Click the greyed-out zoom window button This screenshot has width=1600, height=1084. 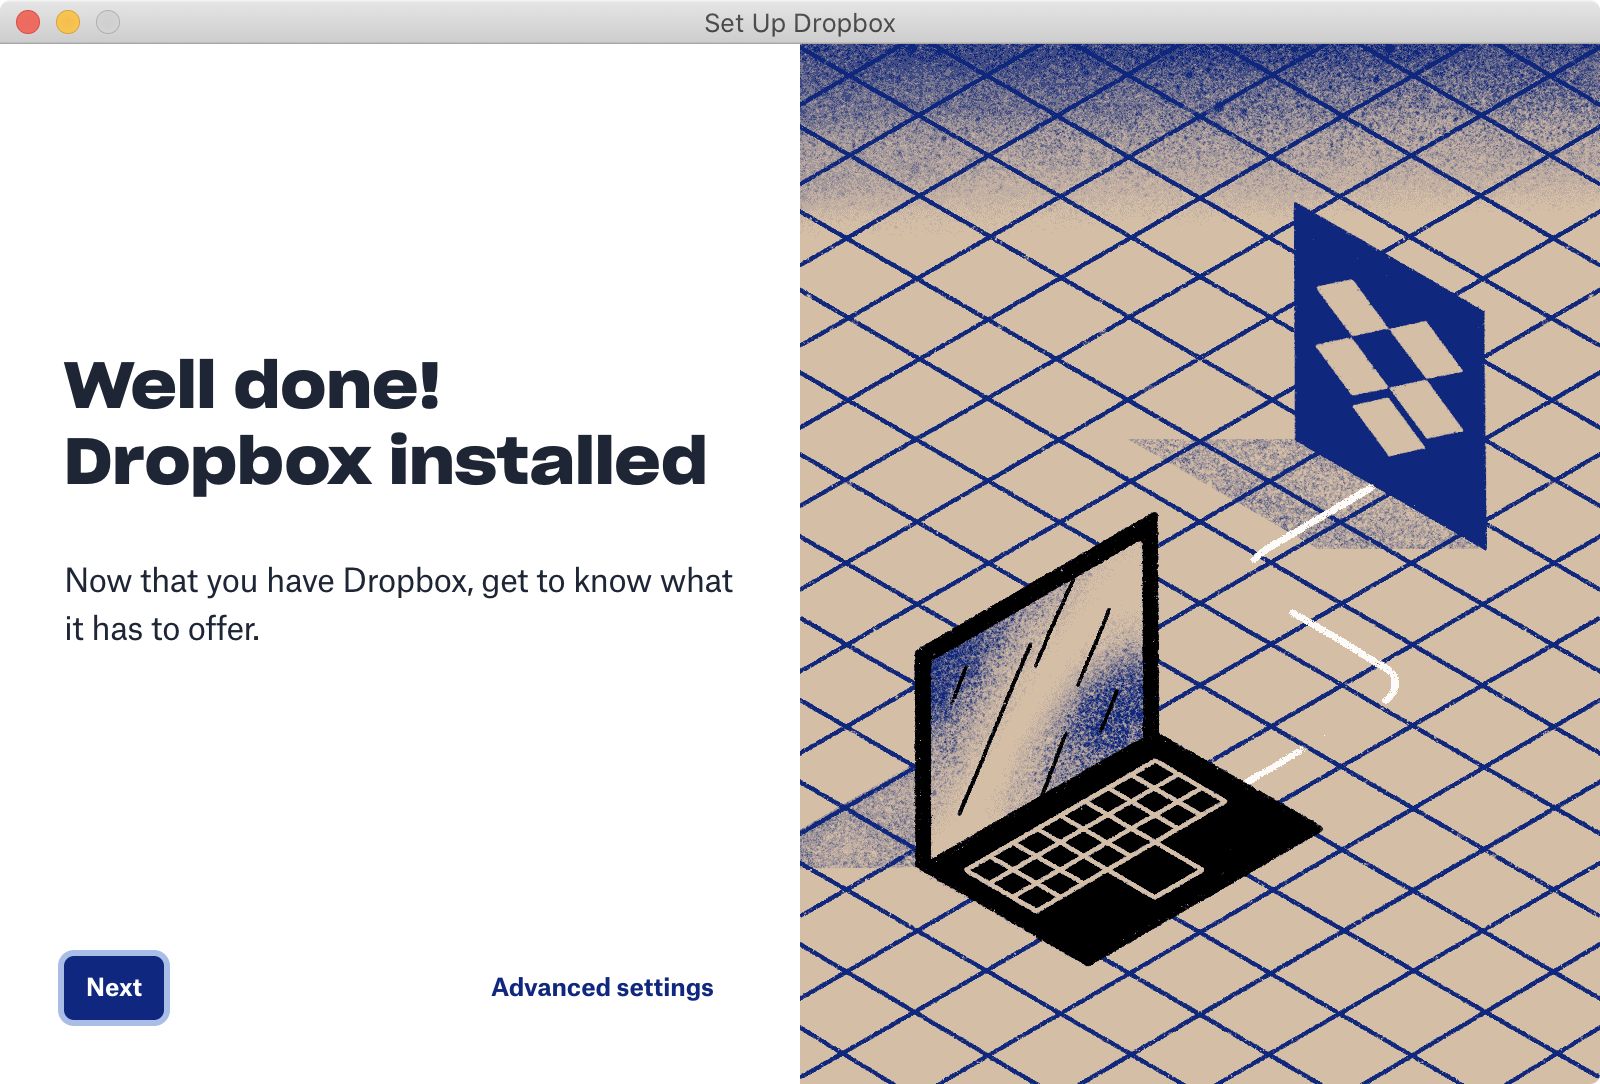(108, 22)
